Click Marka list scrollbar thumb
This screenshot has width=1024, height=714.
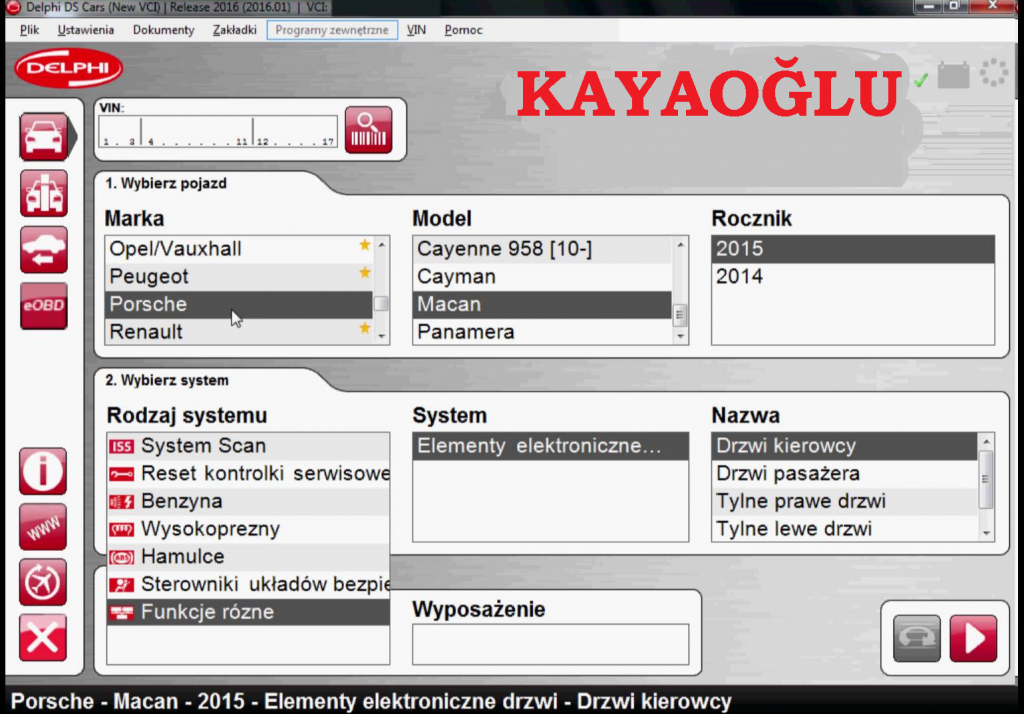tap(381, 304)
